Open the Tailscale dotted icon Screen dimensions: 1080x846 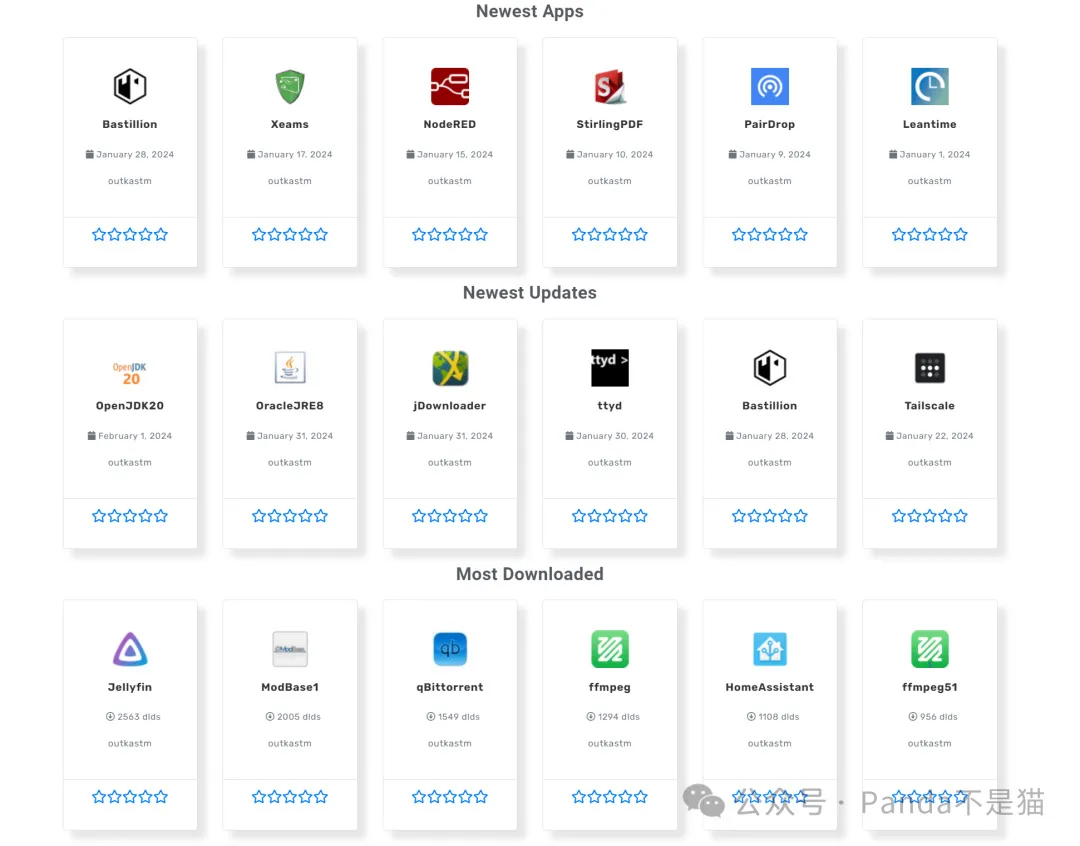click(929, 367)
